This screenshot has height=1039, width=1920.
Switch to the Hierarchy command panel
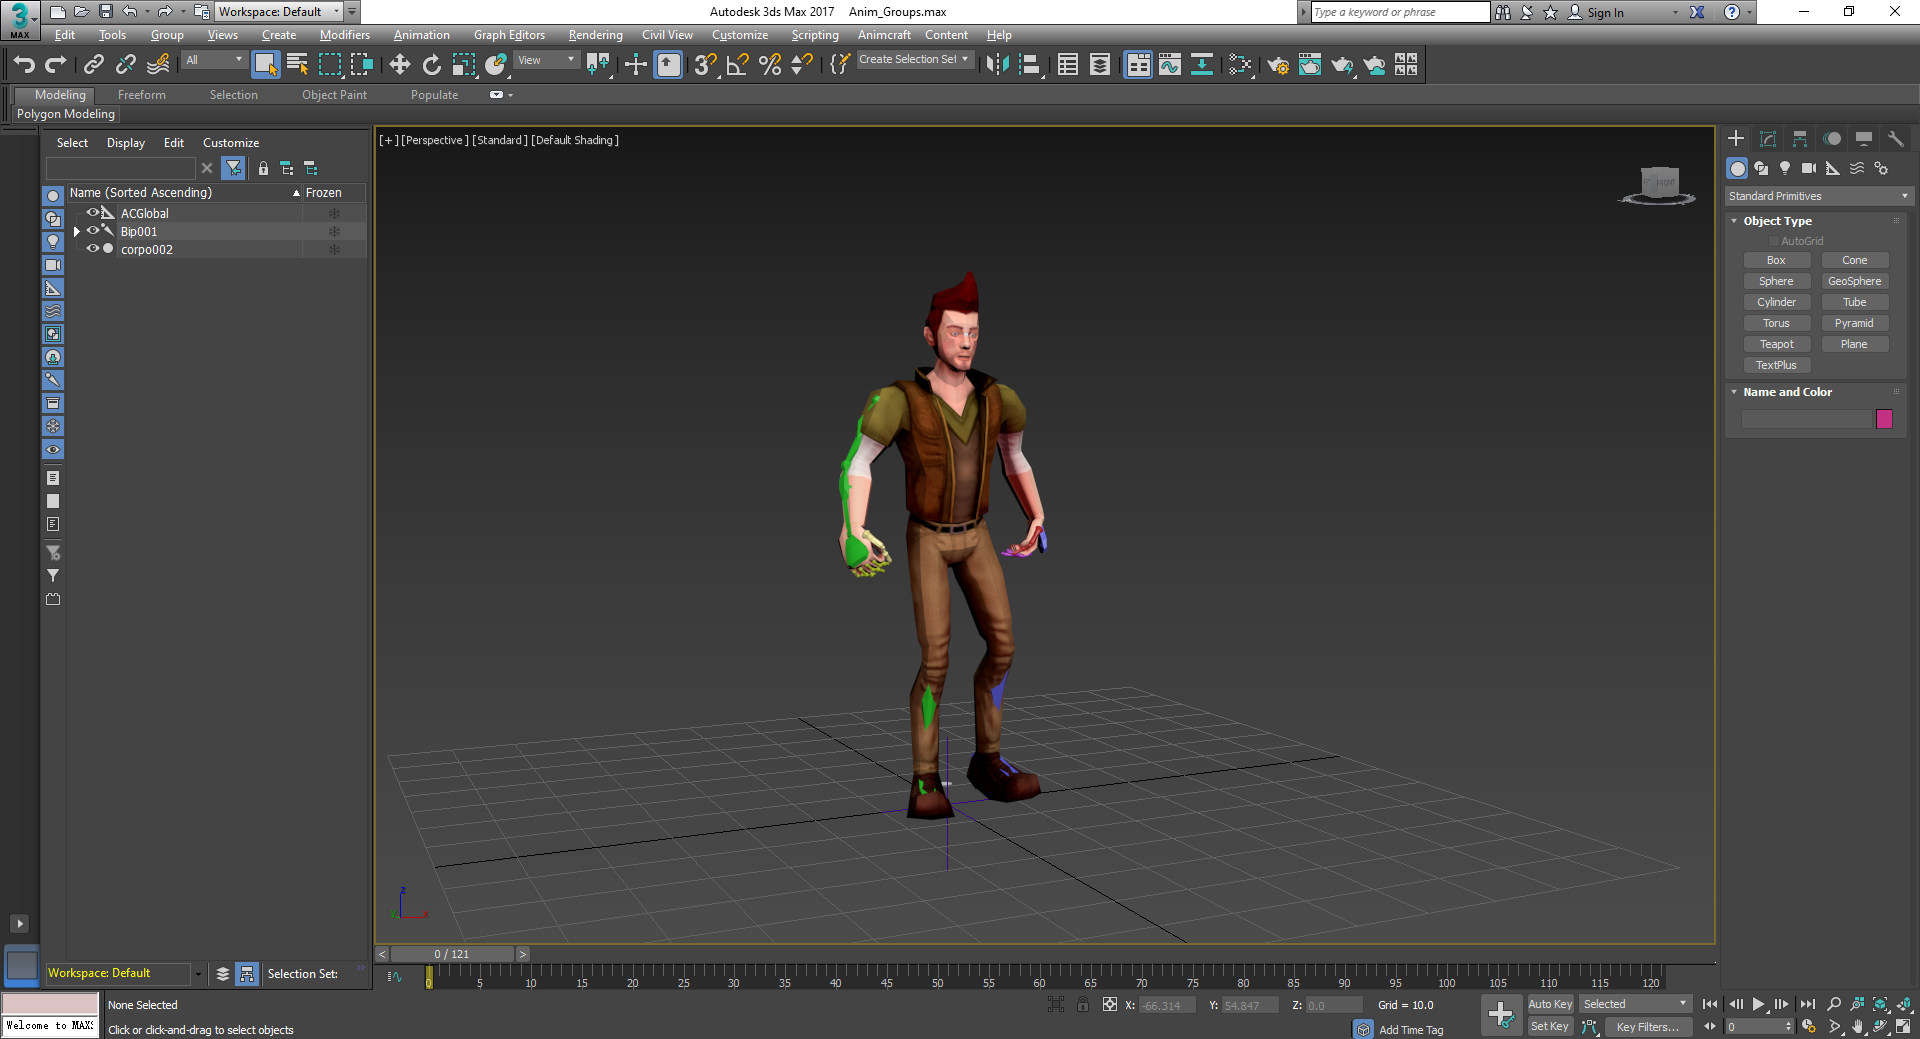click(1800, 139)
